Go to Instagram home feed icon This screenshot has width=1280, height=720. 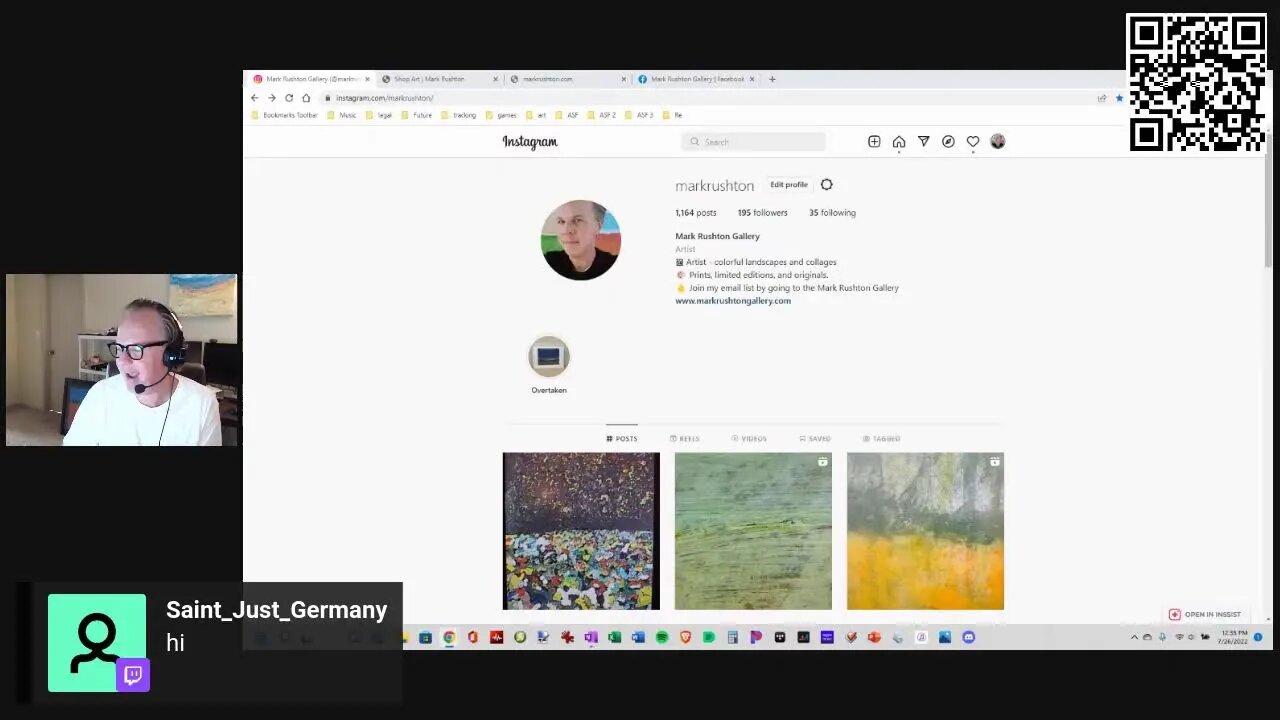click(x=899, y=142)
